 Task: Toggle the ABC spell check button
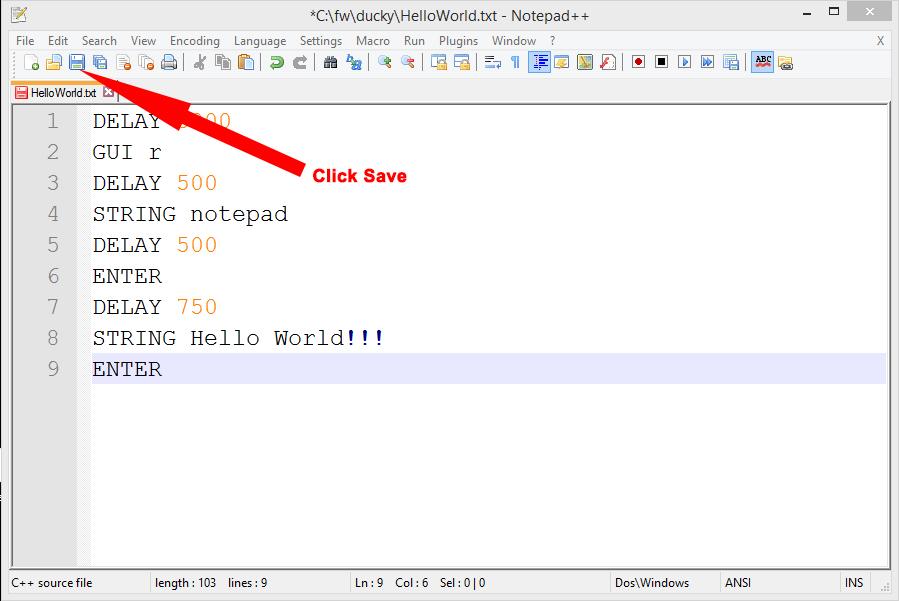pos(763,62)
